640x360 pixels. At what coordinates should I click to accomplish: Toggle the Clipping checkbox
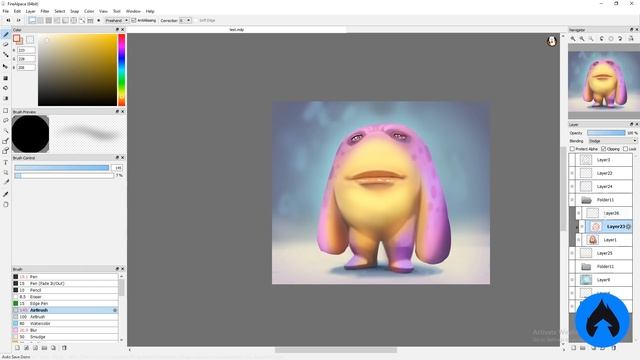tap(604, 149)
